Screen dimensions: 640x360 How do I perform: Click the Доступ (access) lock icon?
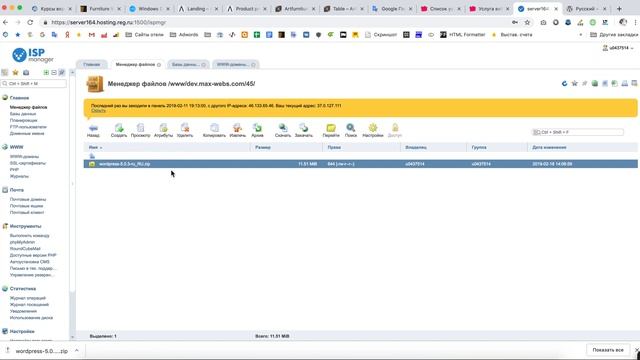click(395, 130)
